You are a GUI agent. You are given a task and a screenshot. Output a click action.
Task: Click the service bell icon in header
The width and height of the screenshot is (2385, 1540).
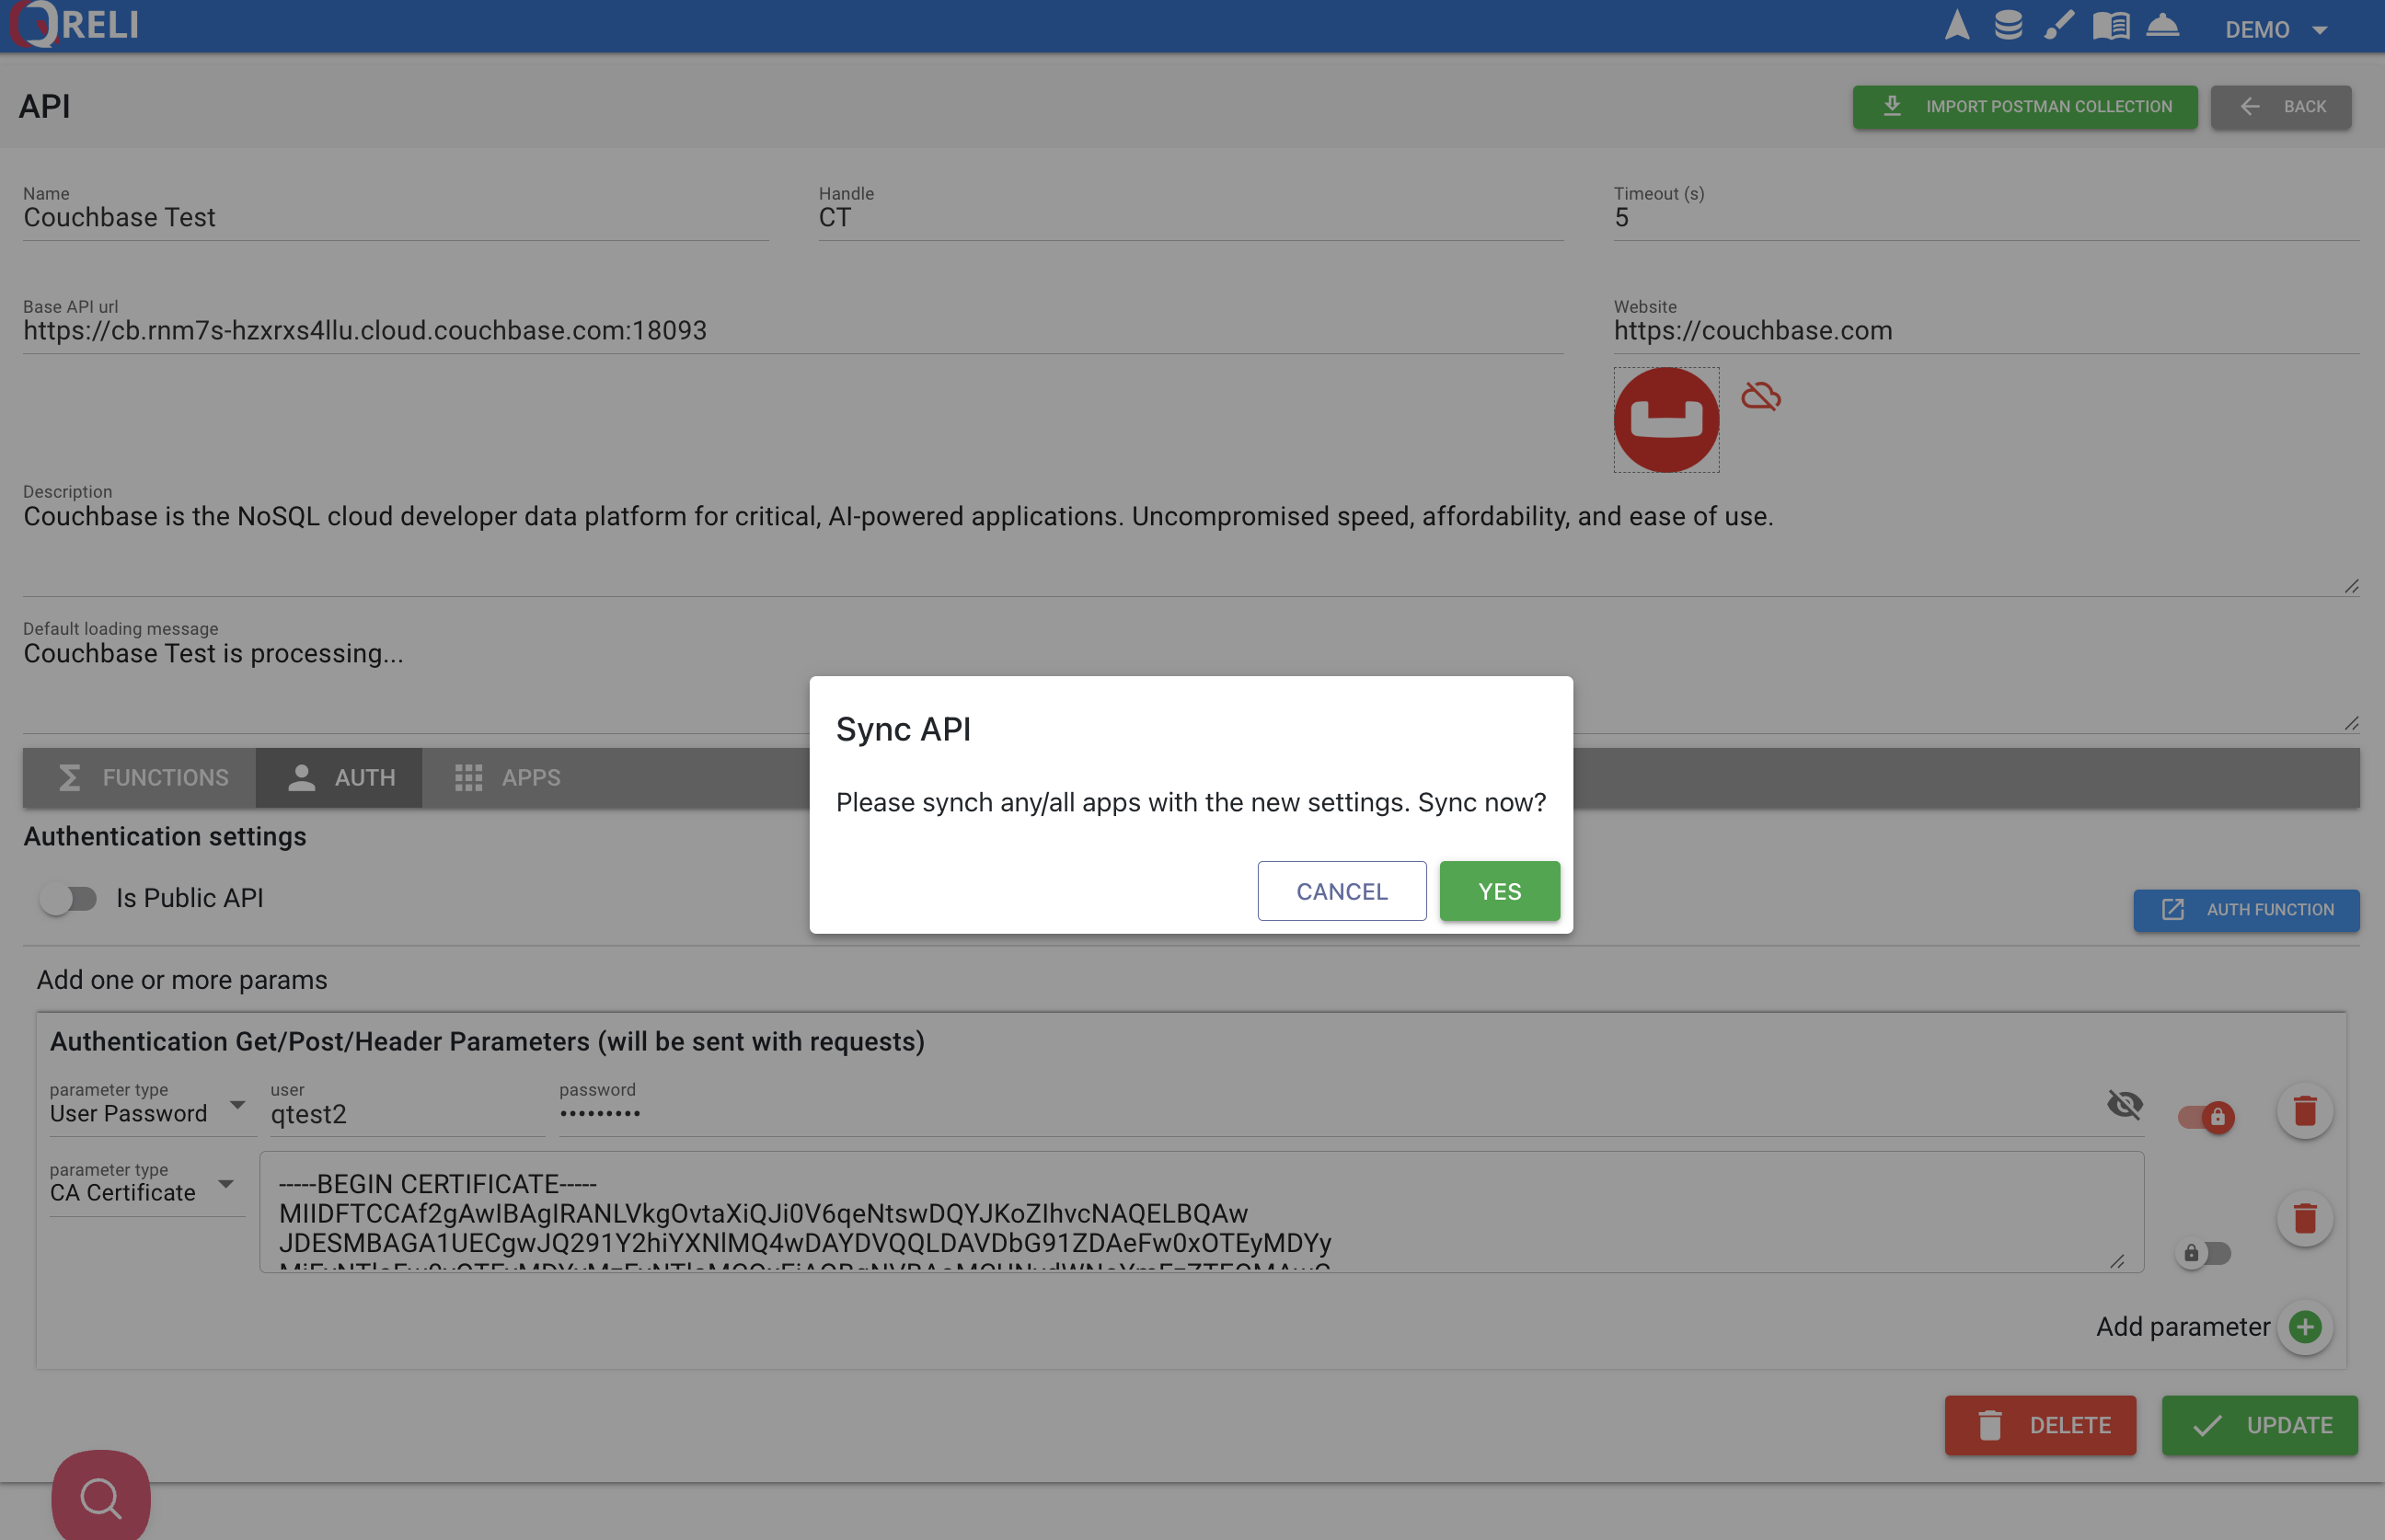click(x=2162, y=26)
